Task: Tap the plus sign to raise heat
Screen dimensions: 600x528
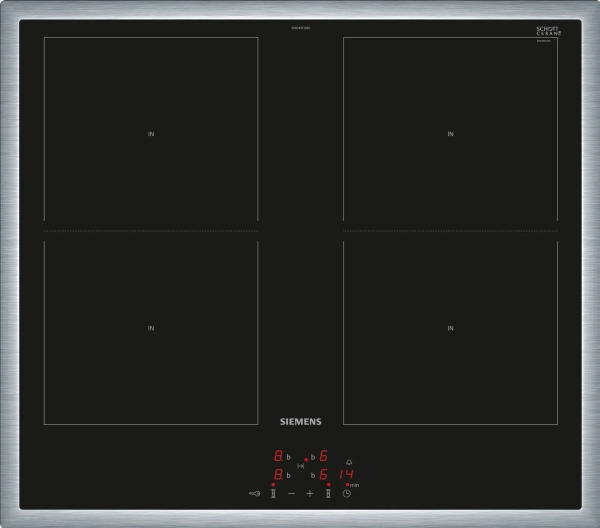Action: click(x=310, y=494)
